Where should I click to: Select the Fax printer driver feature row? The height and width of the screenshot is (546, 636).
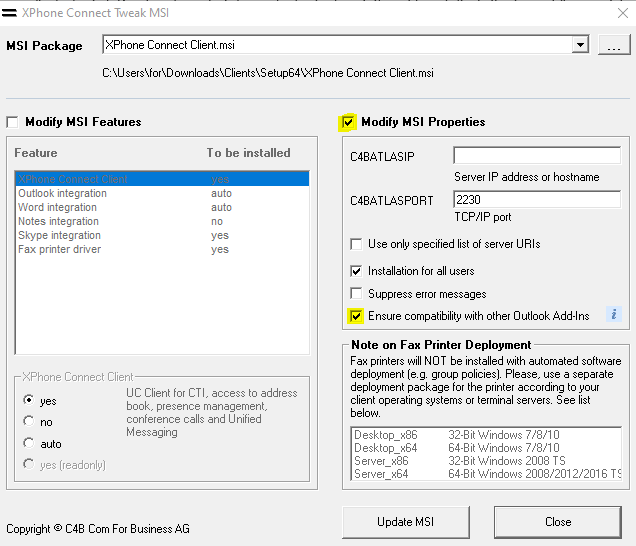coord(162,249)
